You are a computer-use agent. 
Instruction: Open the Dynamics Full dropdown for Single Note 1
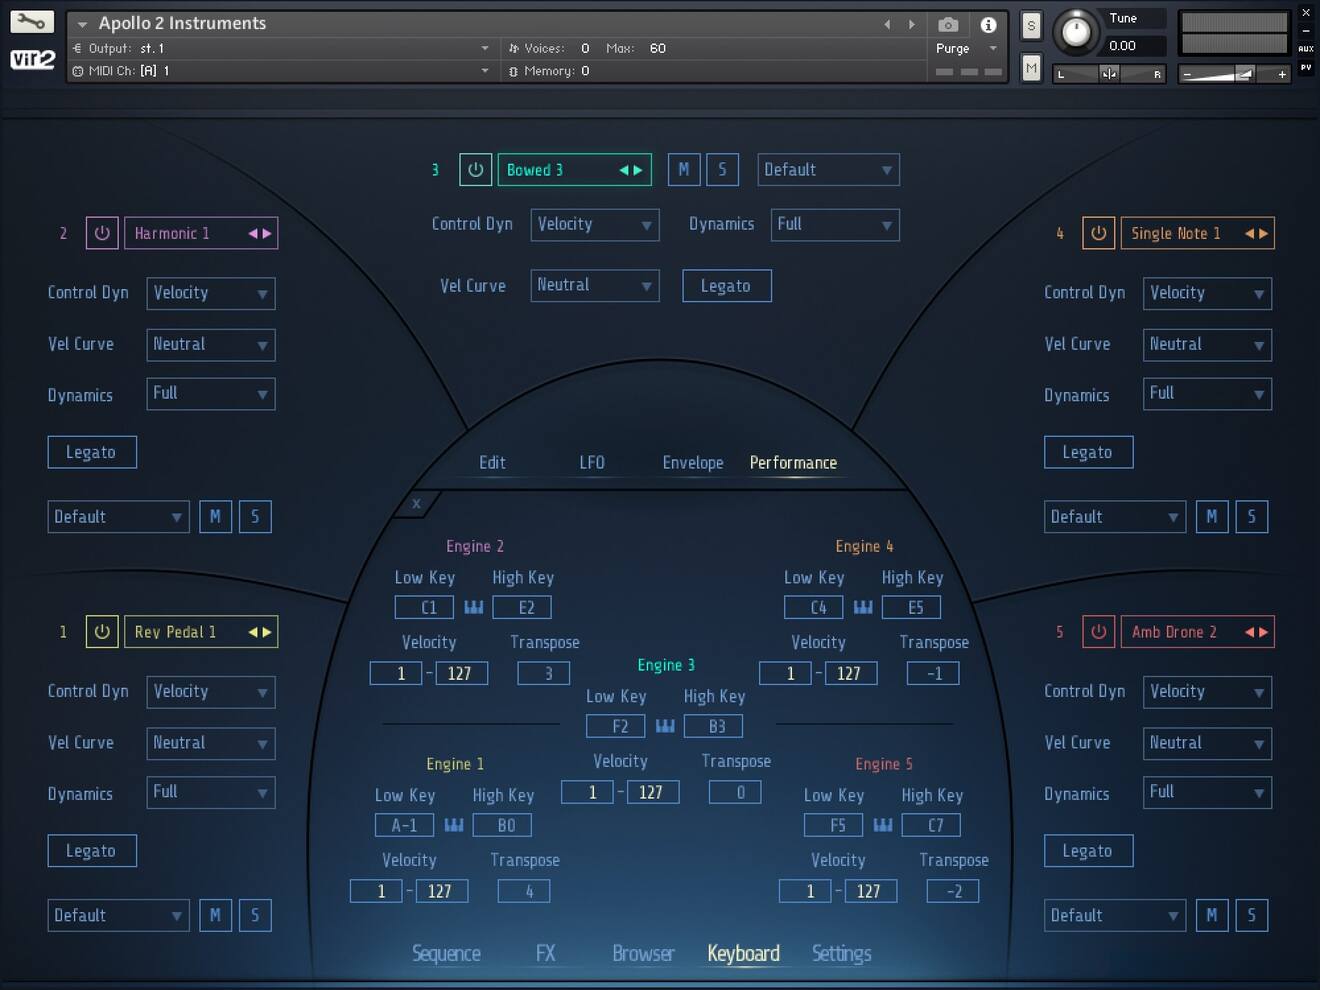tap(1206, 394)
